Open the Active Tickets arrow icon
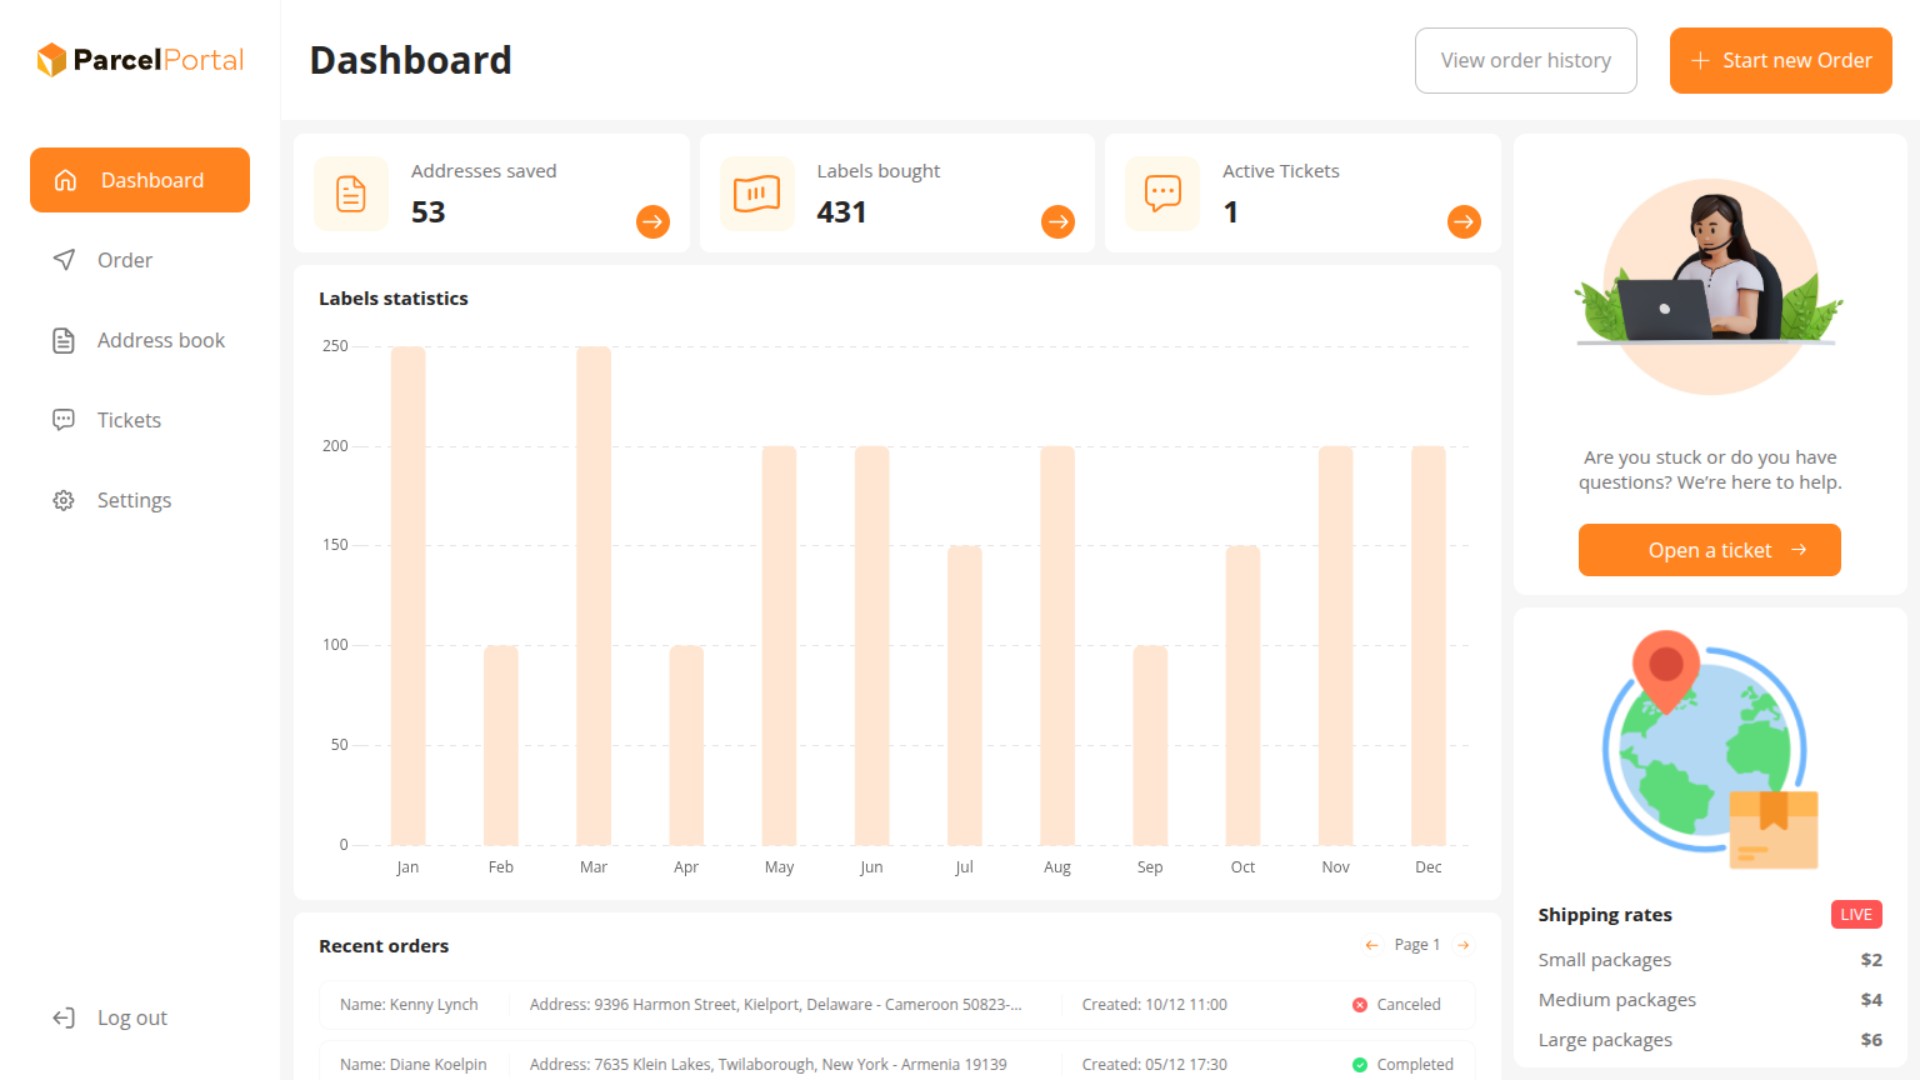1920x1080 pixels. coord(1463,221)
